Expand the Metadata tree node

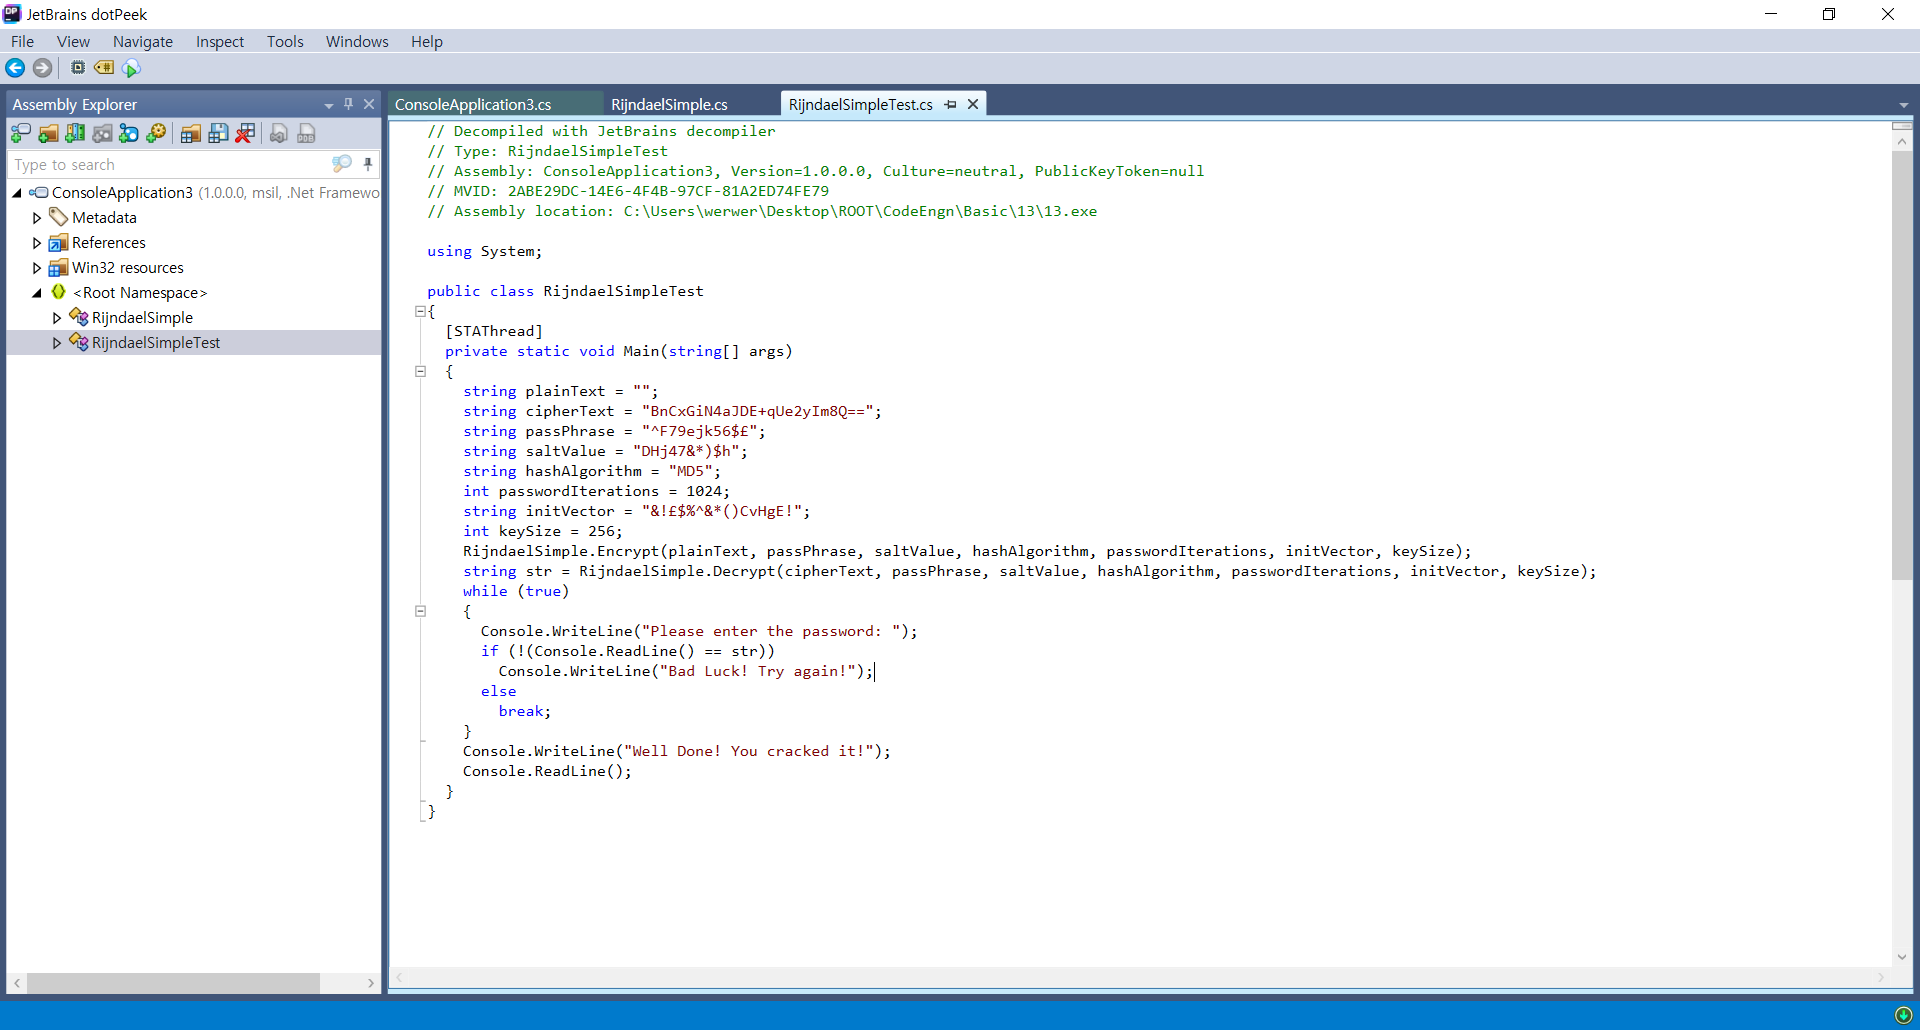coord(37,217)
